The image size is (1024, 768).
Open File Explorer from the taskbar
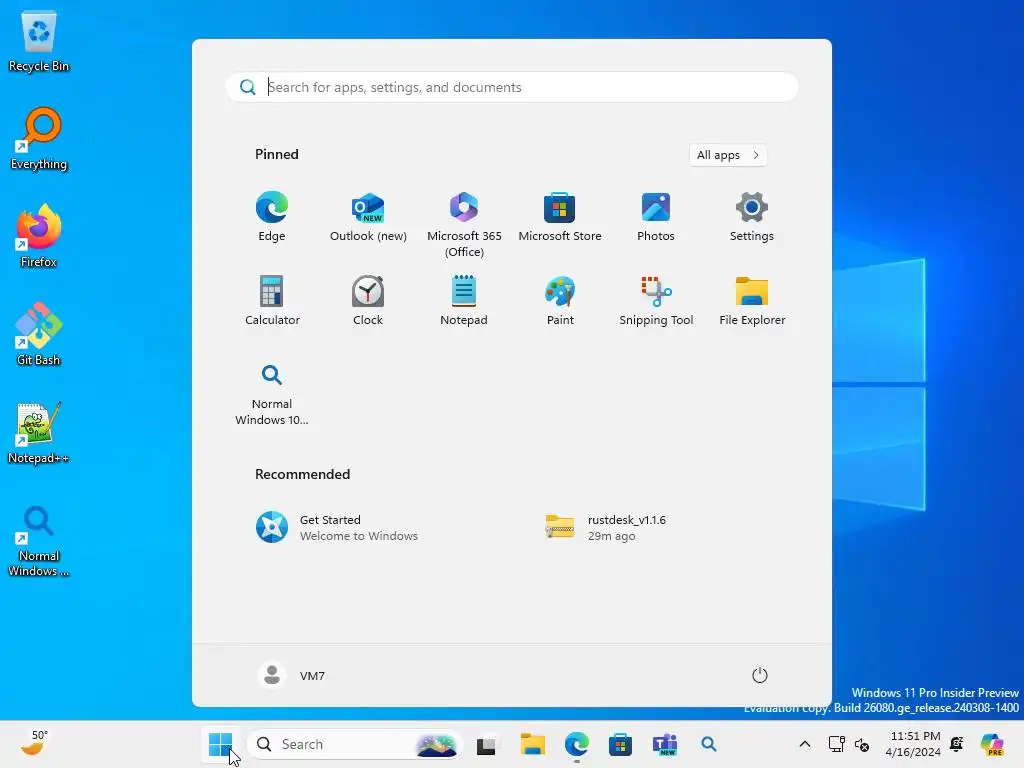(532, 744)
